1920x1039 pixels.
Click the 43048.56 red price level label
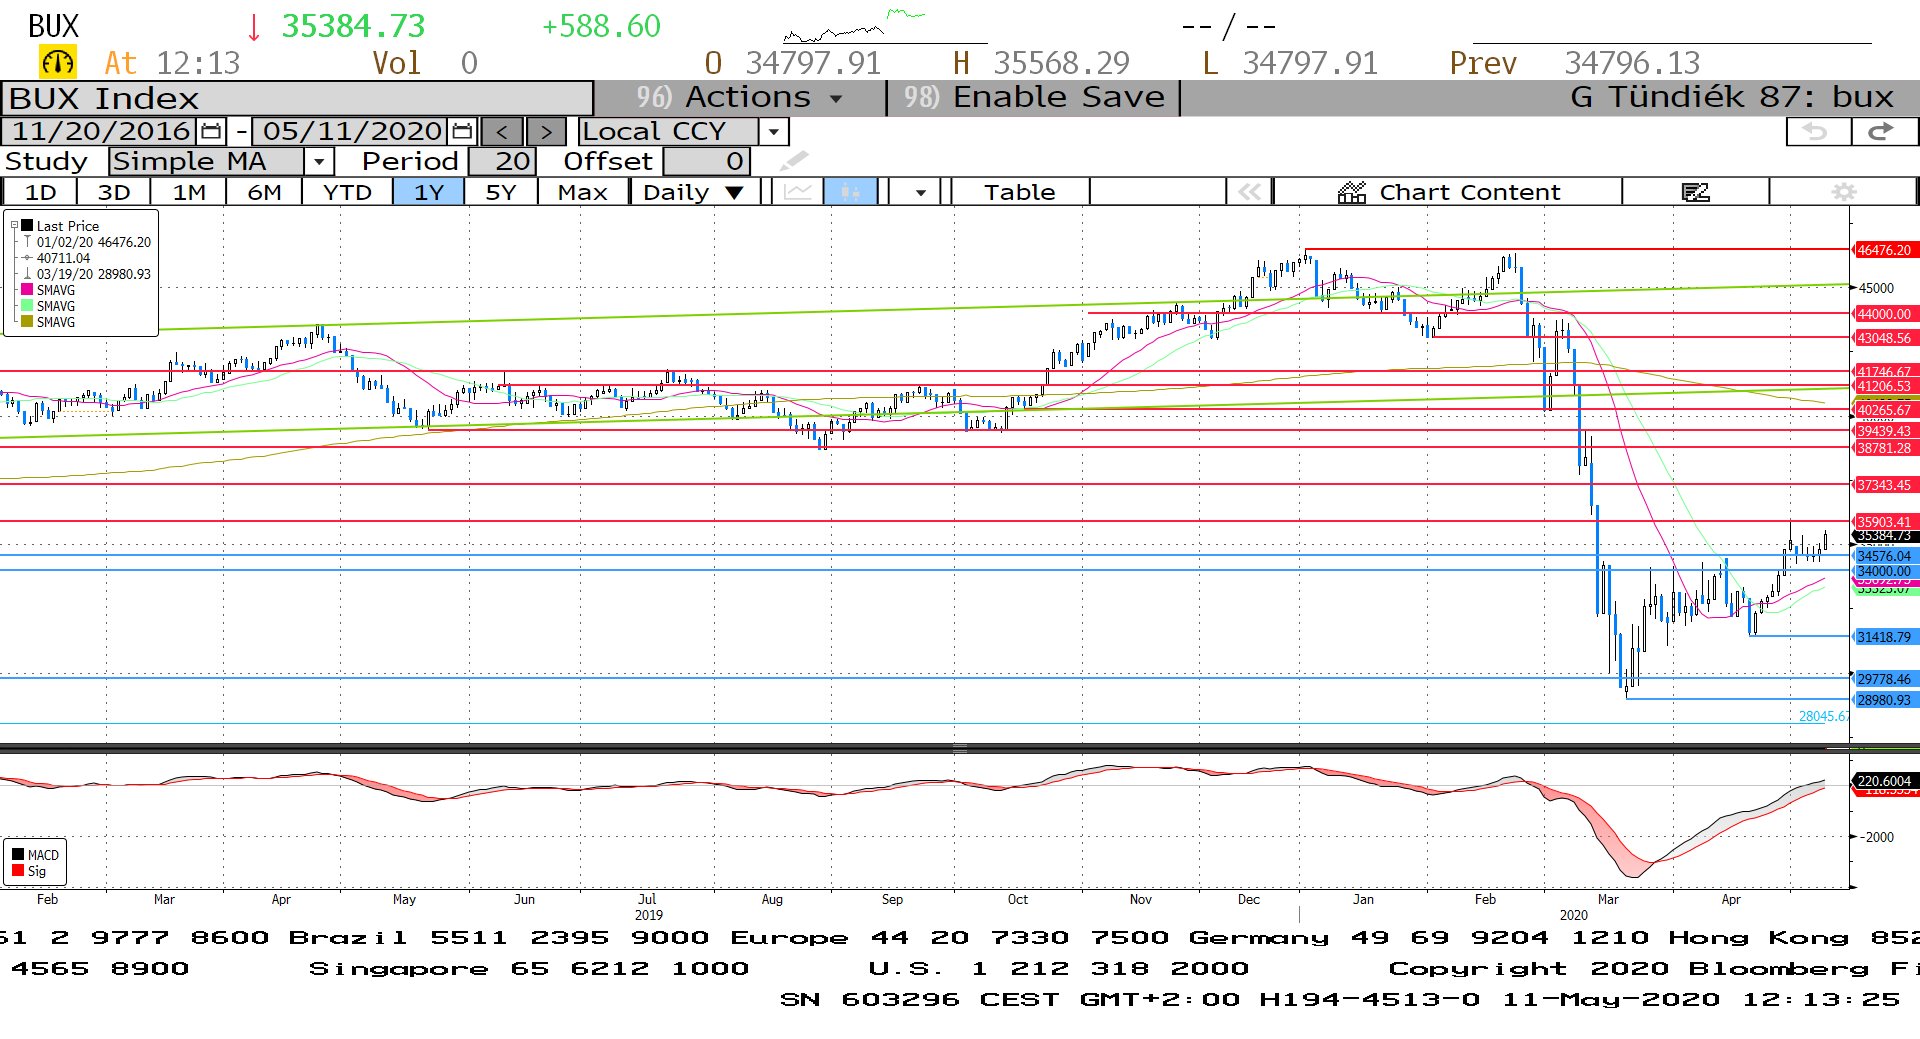pyautogui.click(x=1885, y=338)
